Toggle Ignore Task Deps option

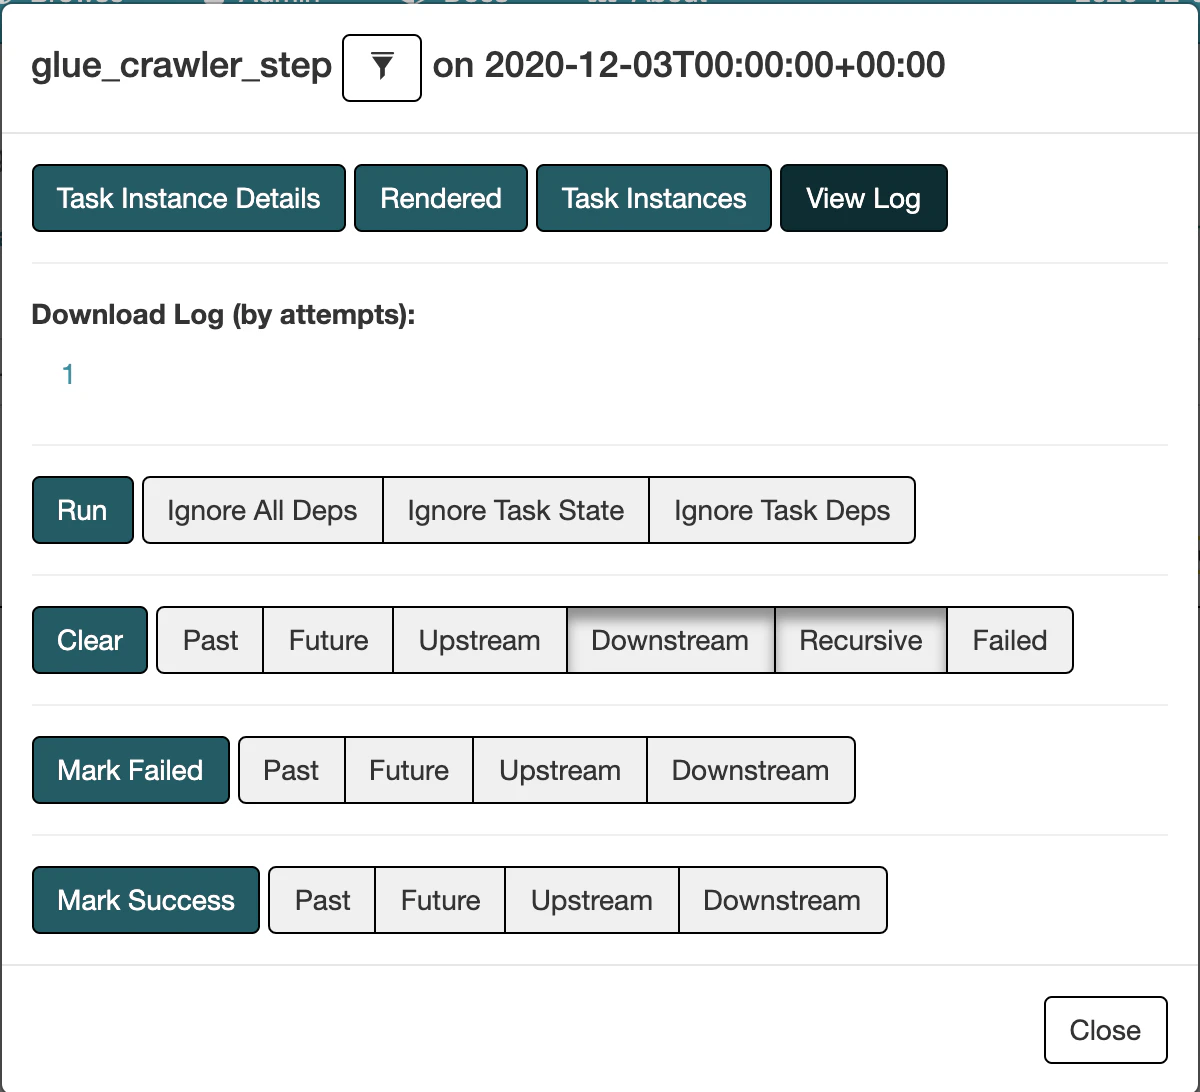pos(782,510)
